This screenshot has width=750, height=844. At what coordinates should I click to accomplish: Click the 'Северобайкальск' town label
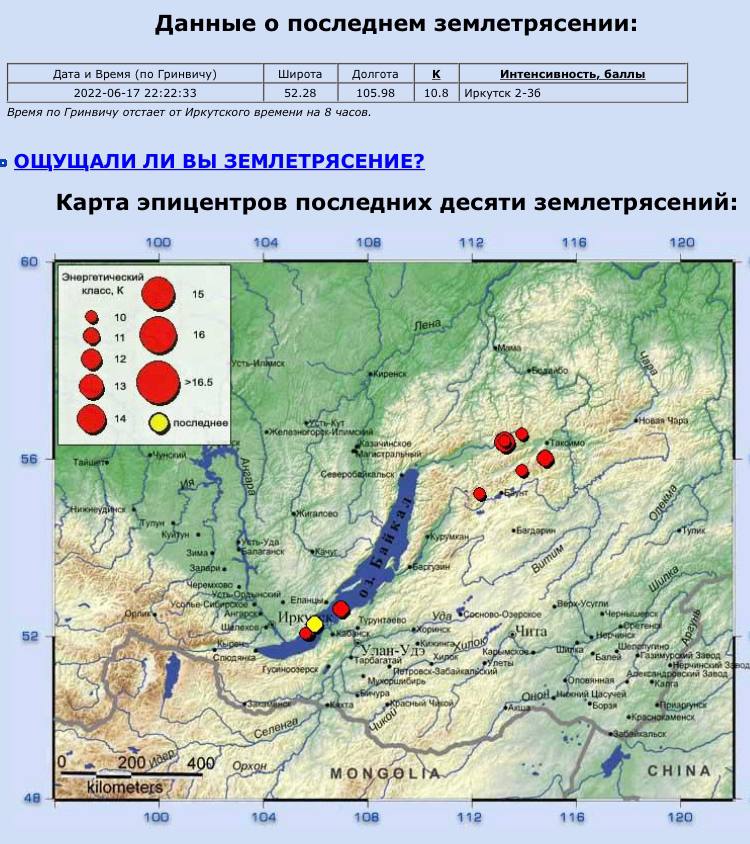click(x=358, y=474)
